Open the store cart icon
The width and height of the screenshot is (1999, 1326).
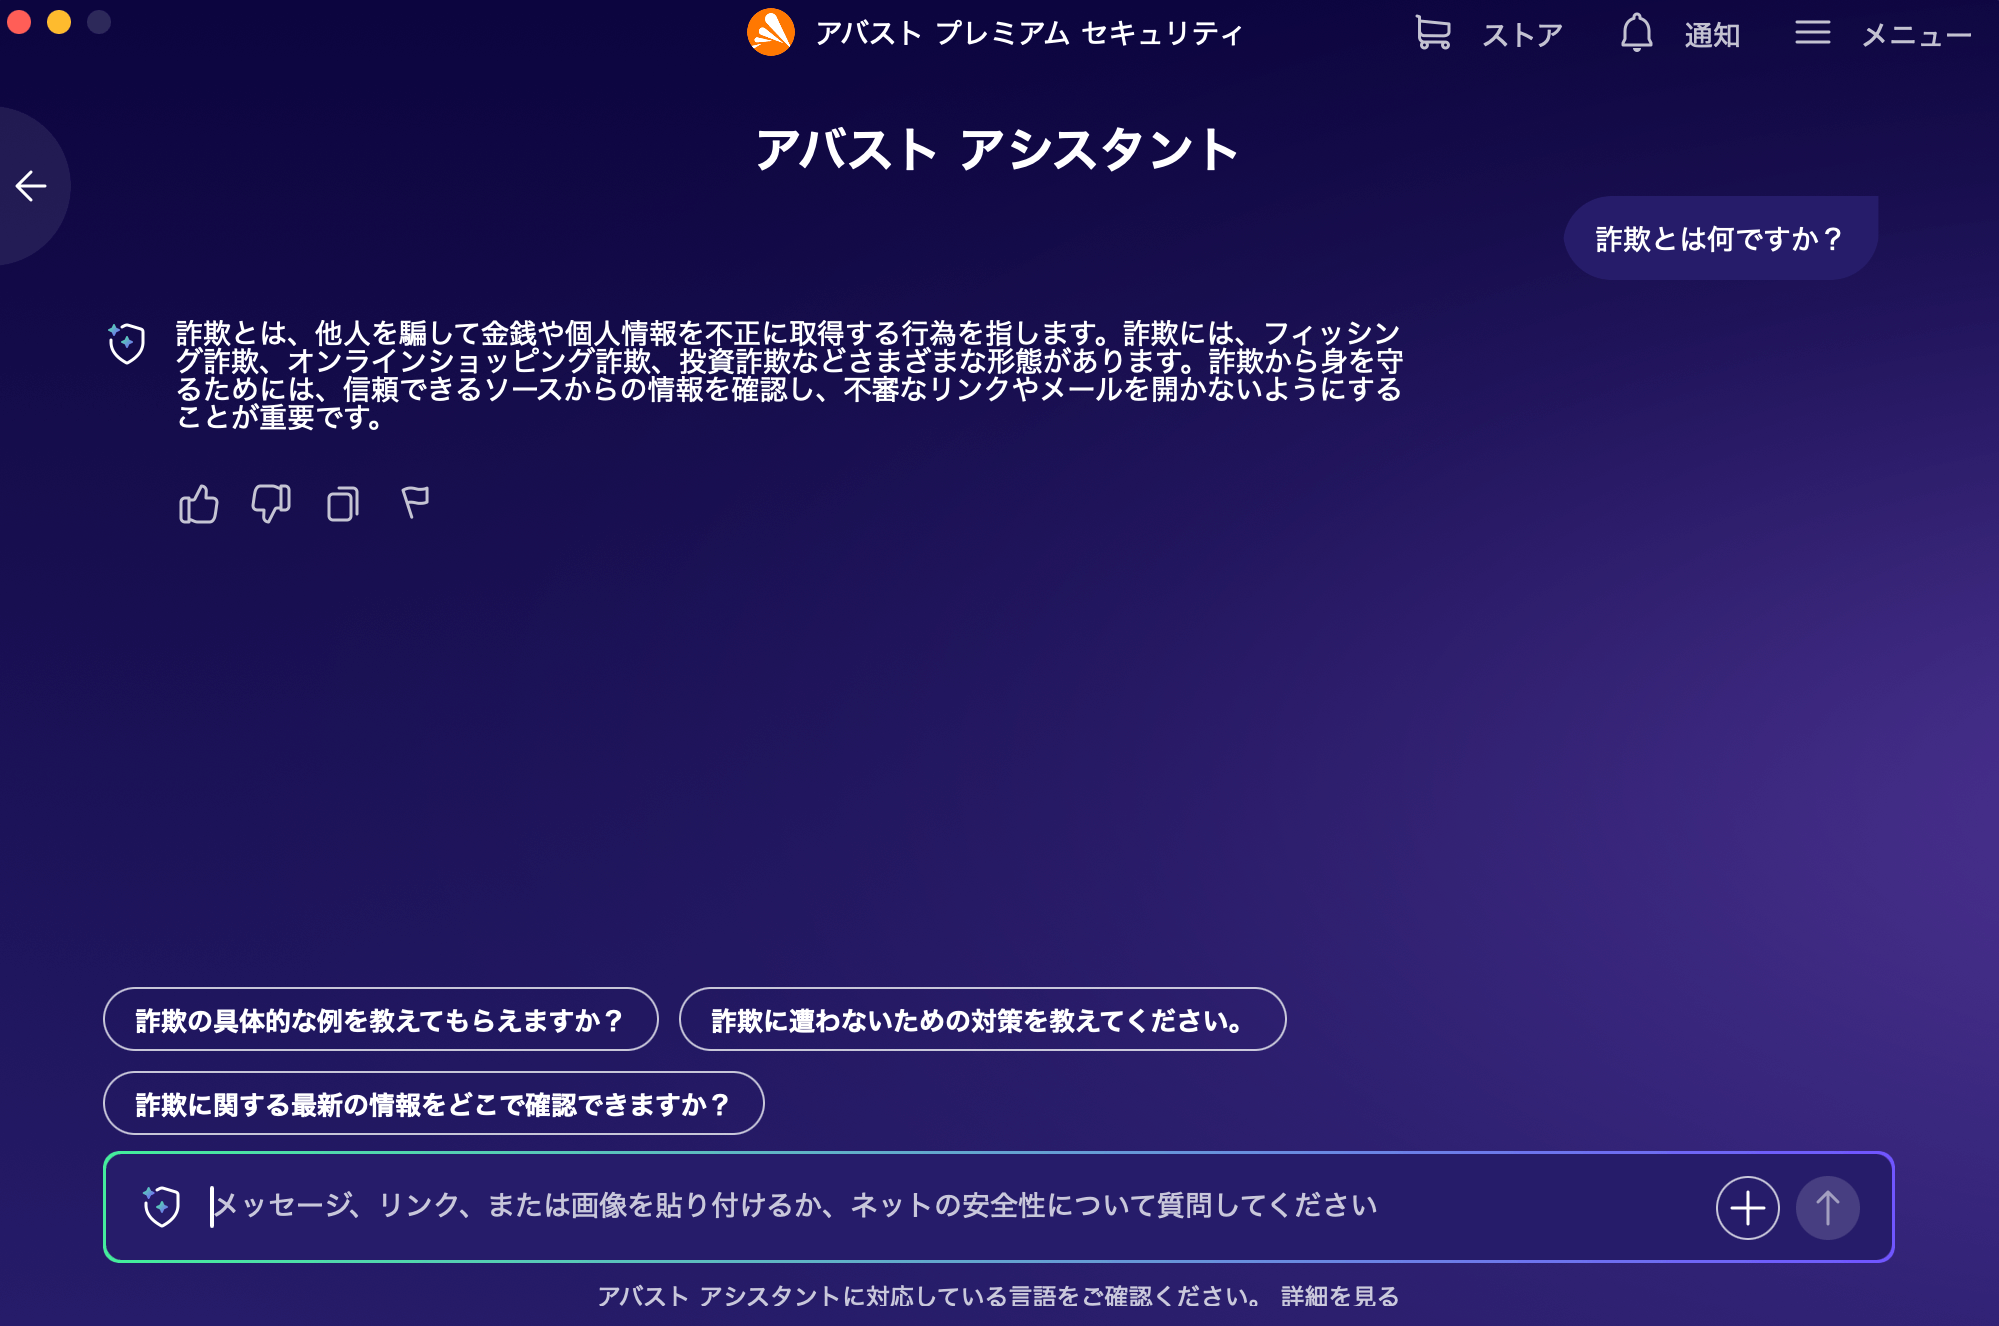pyautogui.click(x=1433, y=32)
